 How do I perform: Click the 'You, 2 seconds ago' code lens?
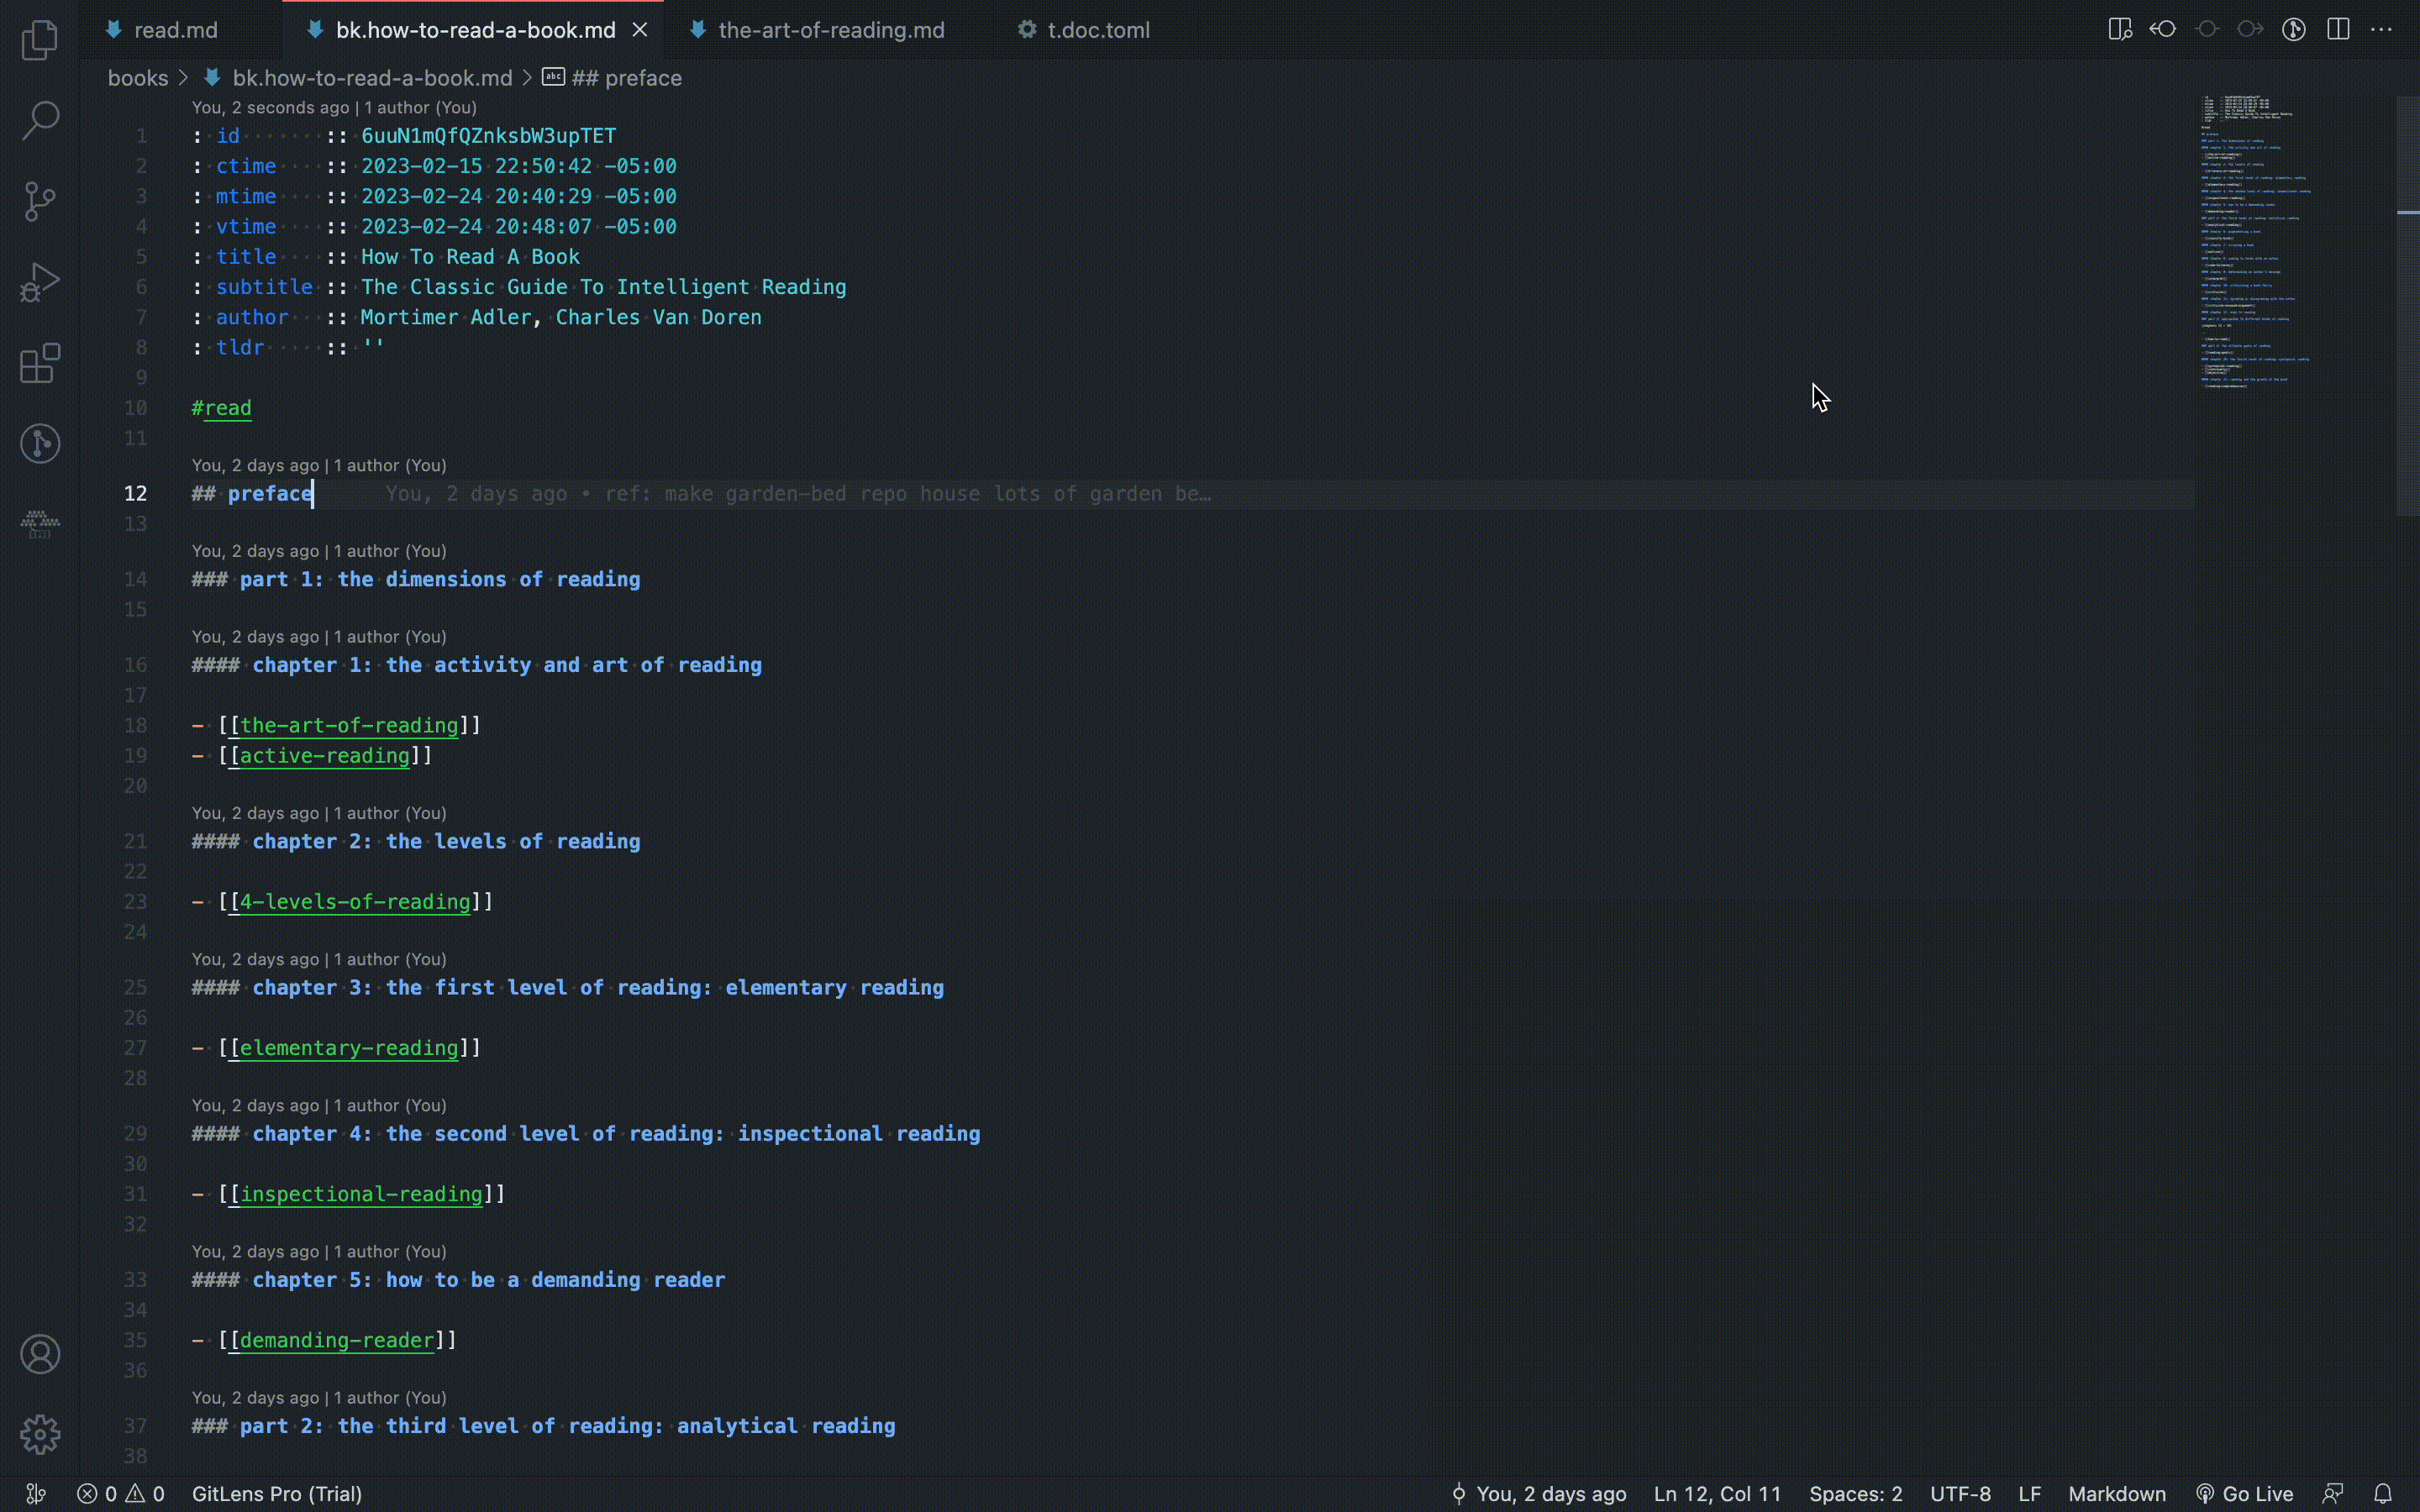pos(270,107)
